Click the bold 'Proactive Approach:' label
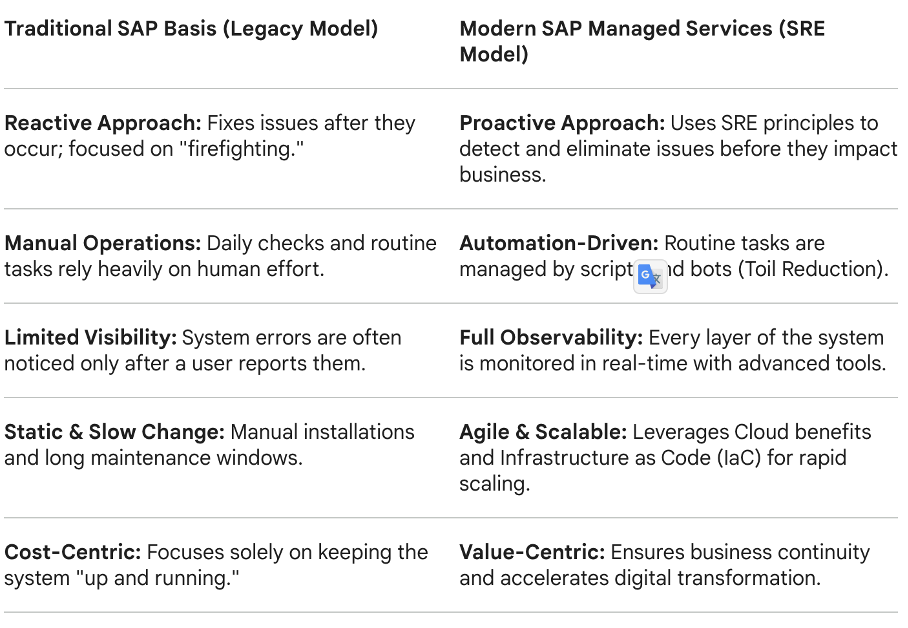The image size is (908, 628). (562, 123)
